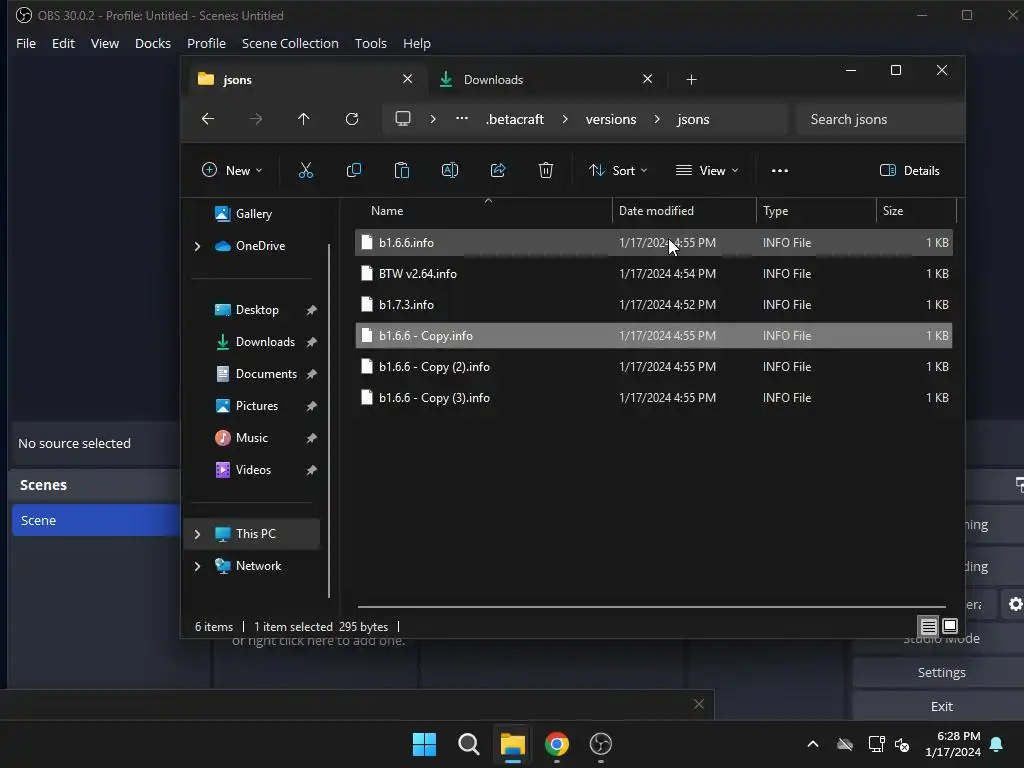The height and width of the screenshot is (768, 1024).
Task: Switch to large thumbnails view icon in status bar
Action: [x=950, y=626]
